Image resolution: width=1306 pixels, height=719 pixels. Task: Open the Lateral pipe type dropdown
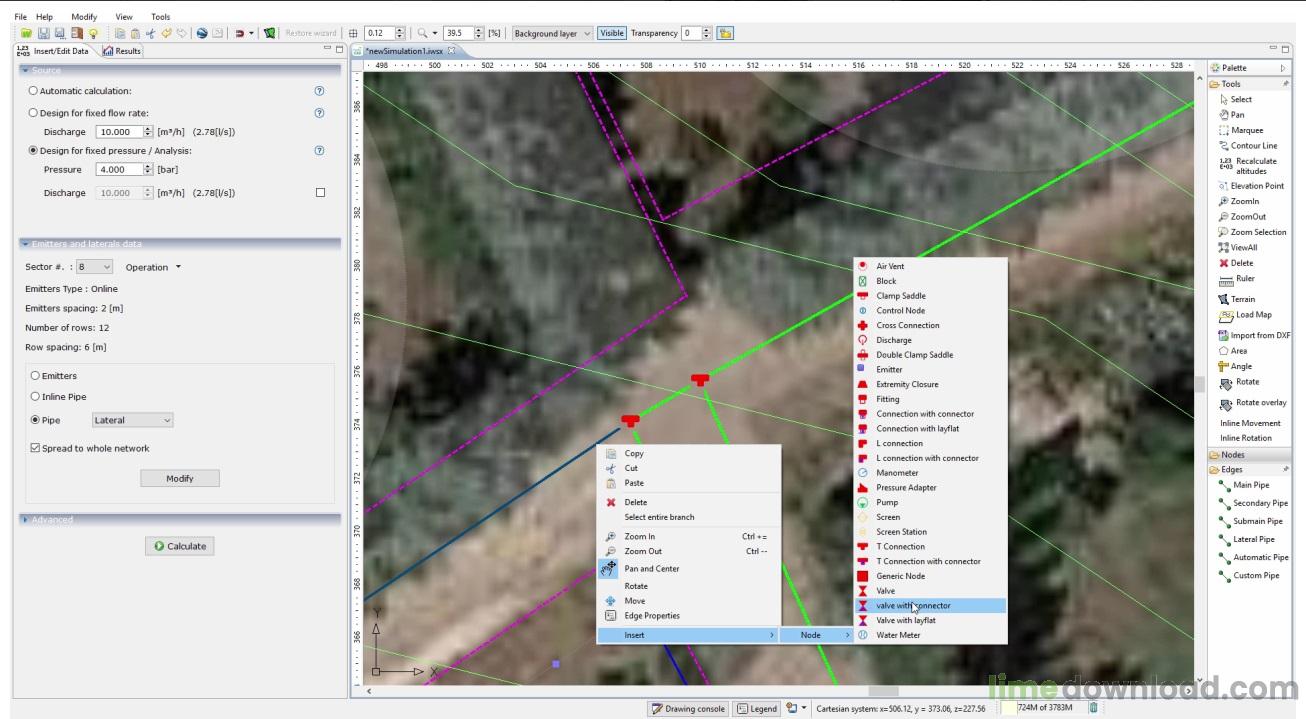tap(133, 421)
